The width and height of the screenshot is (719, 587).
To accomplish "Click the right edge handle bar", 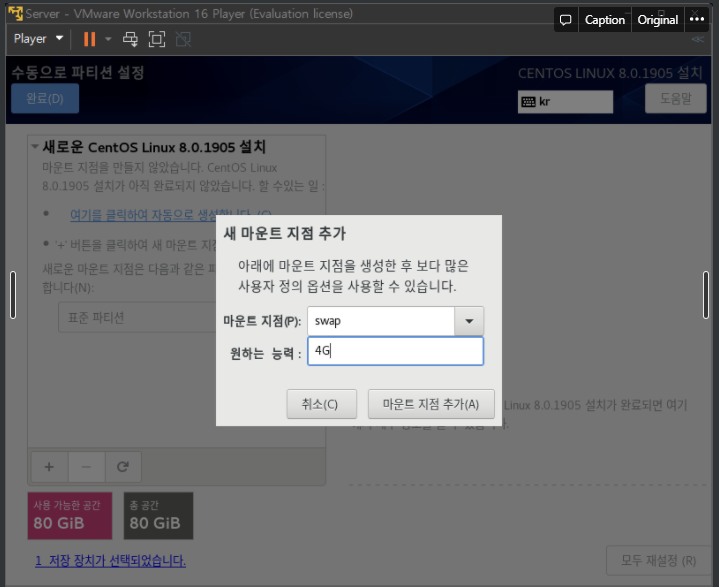I will pos(706,295).
